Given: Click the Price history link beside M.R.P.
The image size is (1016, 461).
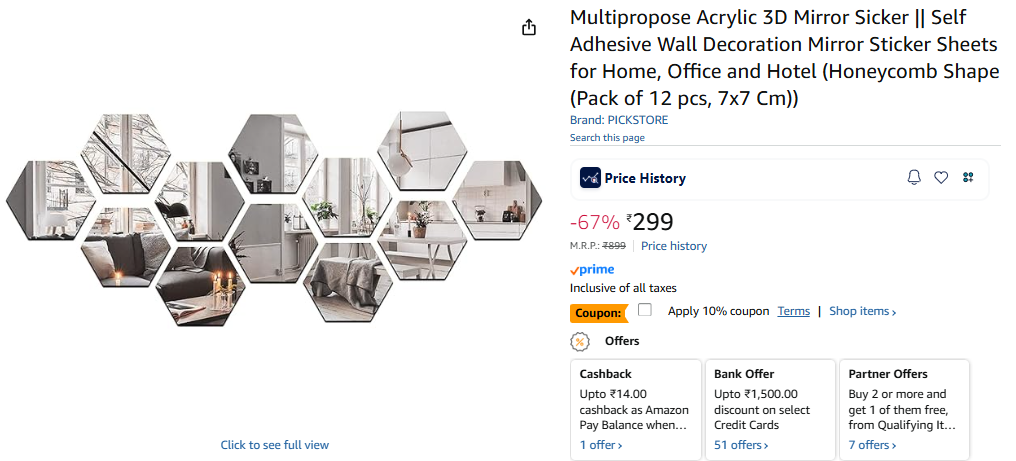Looking at the screenshot, I should point(674,246).
